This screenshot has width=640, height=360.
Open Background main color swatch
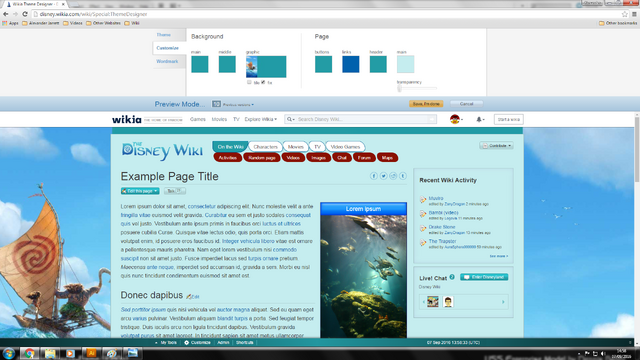pos(200,64)
